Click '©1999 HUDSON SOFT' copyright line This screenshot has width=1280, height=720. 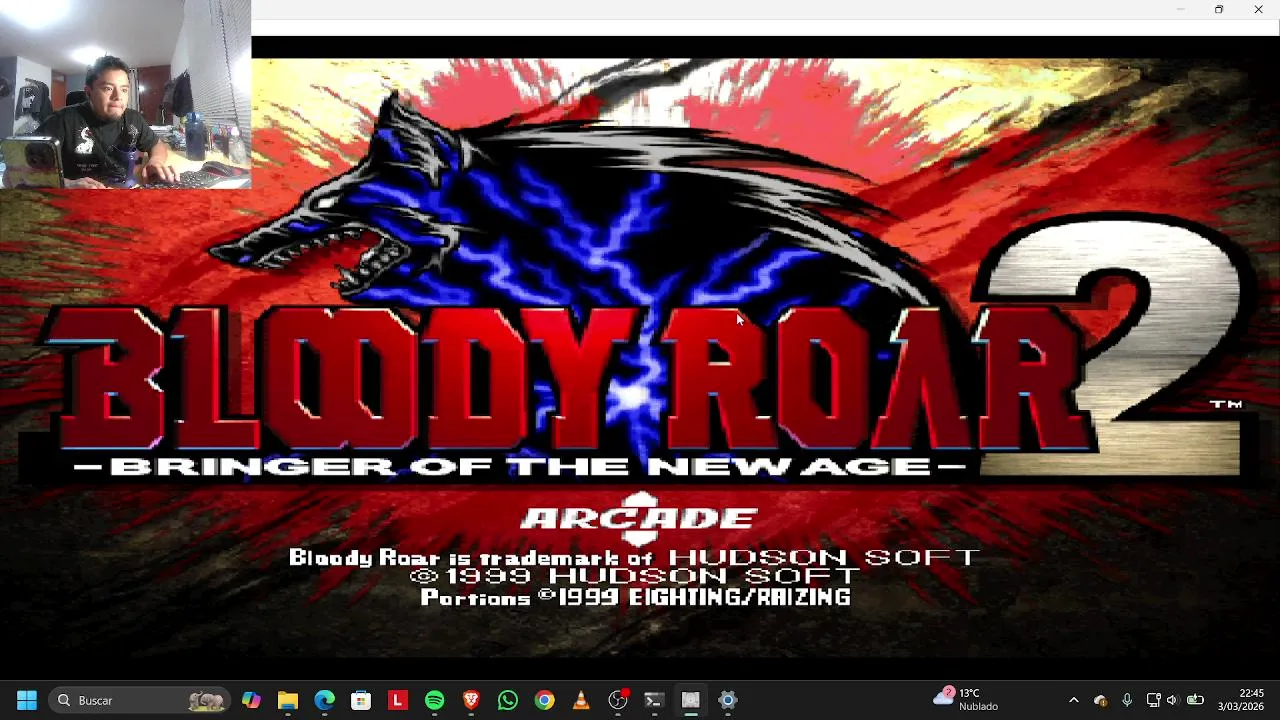point(634,577)
